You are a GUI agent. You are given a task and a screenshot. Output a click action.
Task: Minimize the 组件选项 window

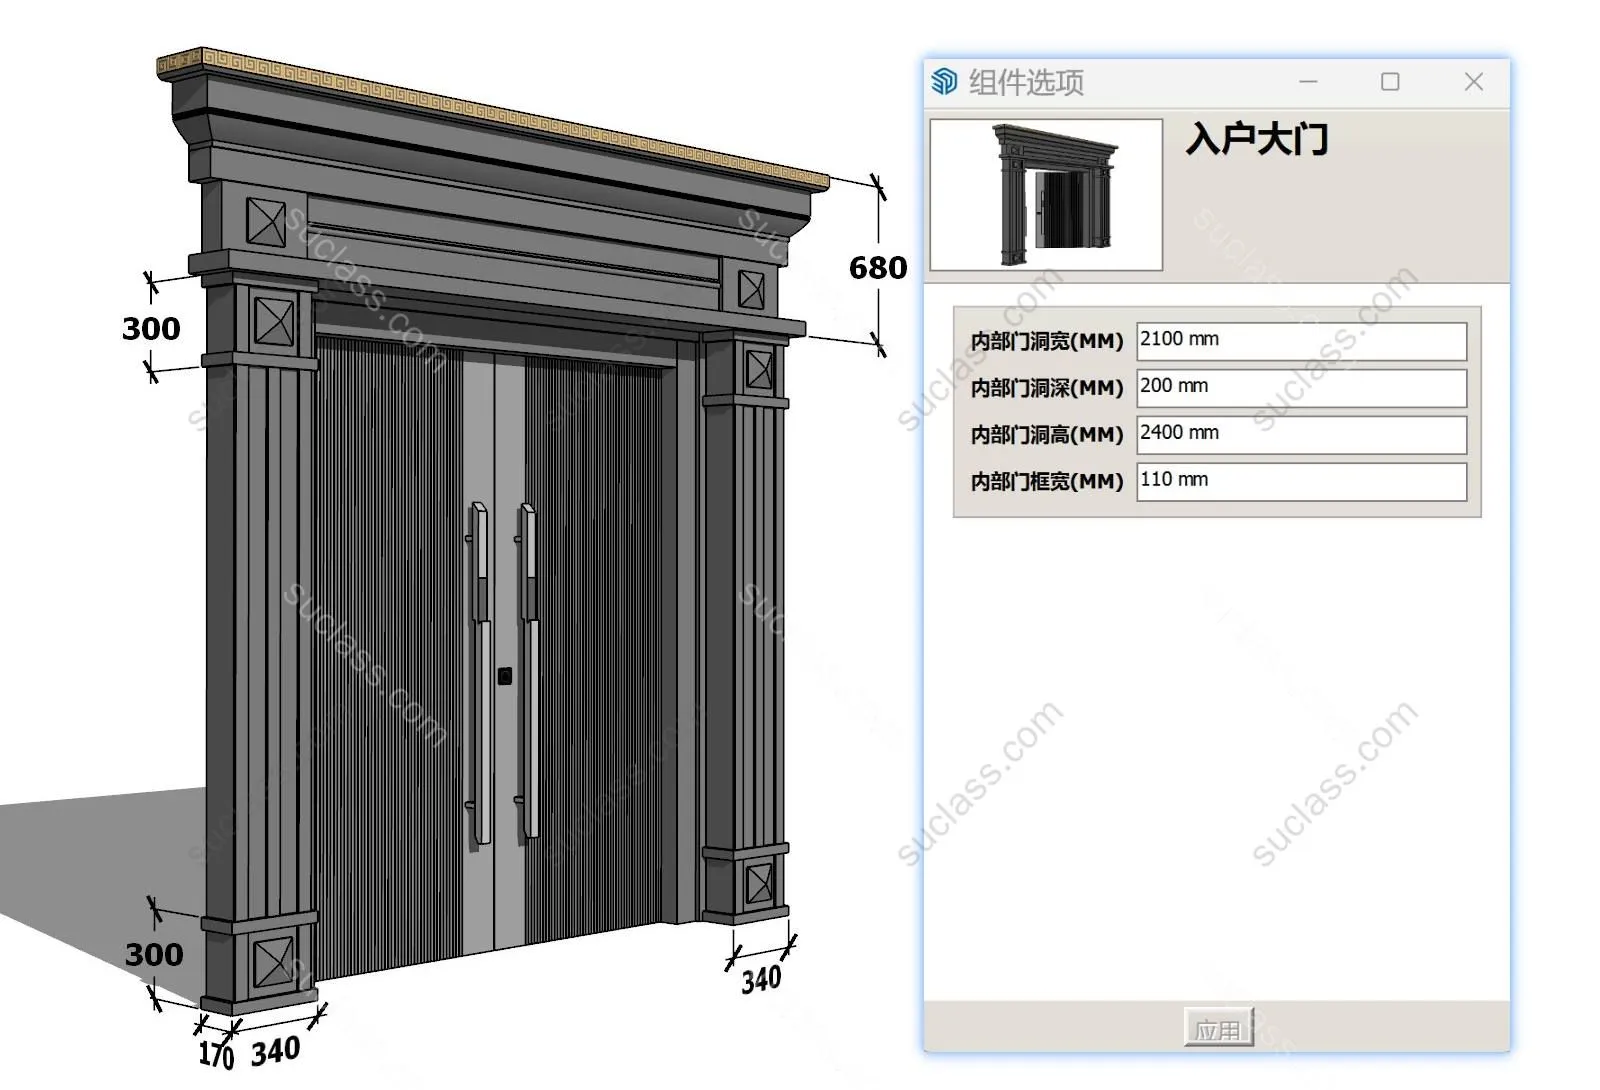click(1308, 82)
